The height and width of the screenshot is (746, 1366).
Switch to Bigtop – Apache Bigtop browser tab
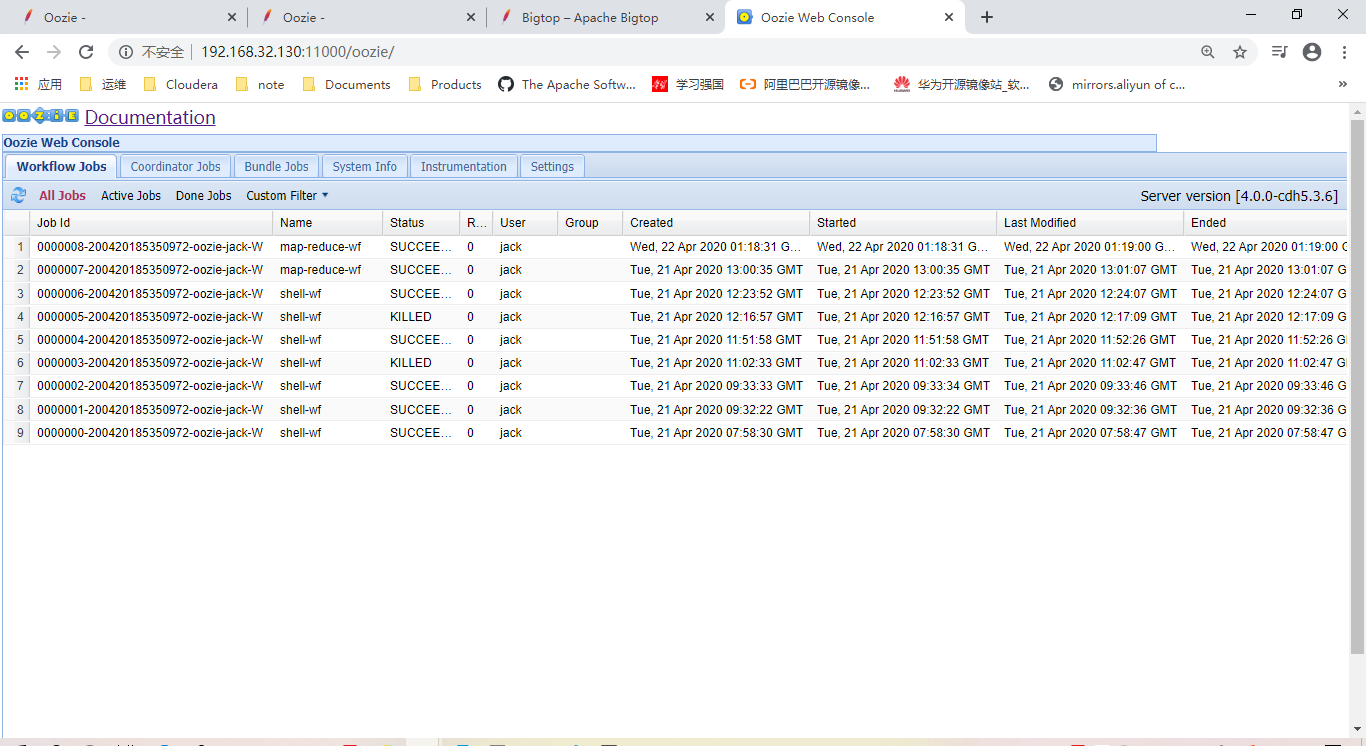(x=607, y=17)
